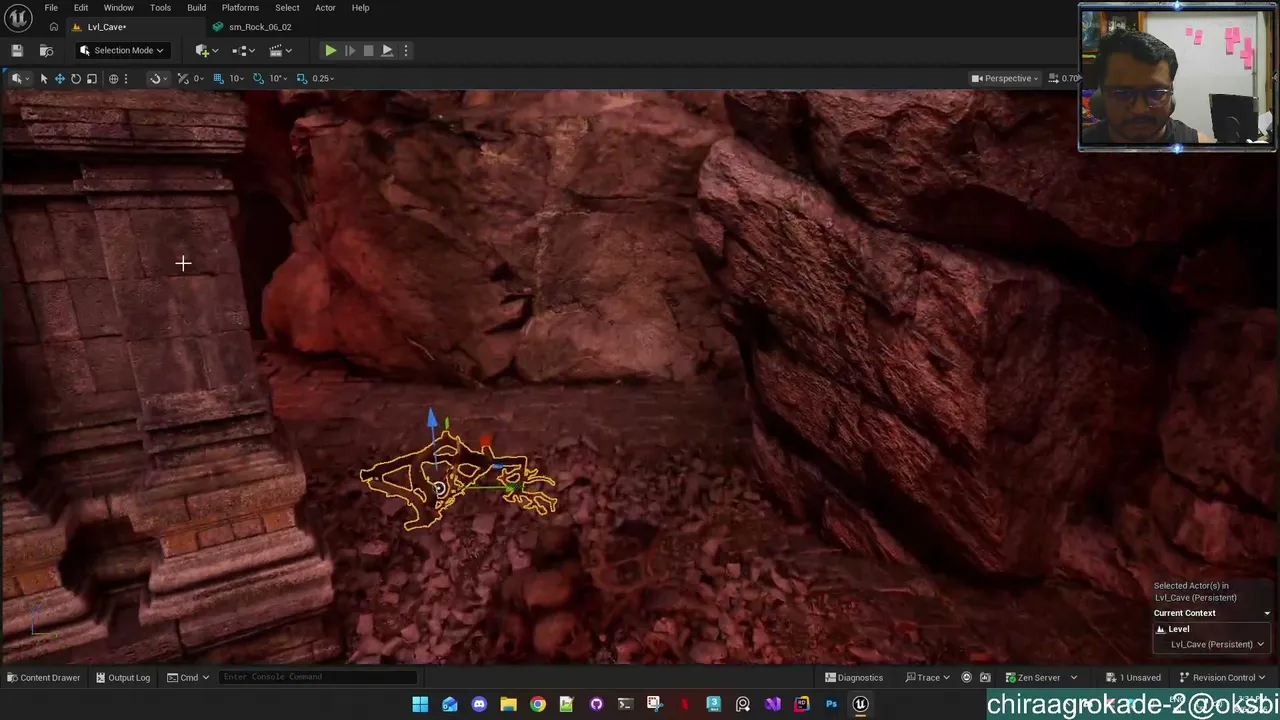This screenshot has height=720, width=1280.
Task: Click the Unreal Engine logo icon
Action: coord(19,19)
